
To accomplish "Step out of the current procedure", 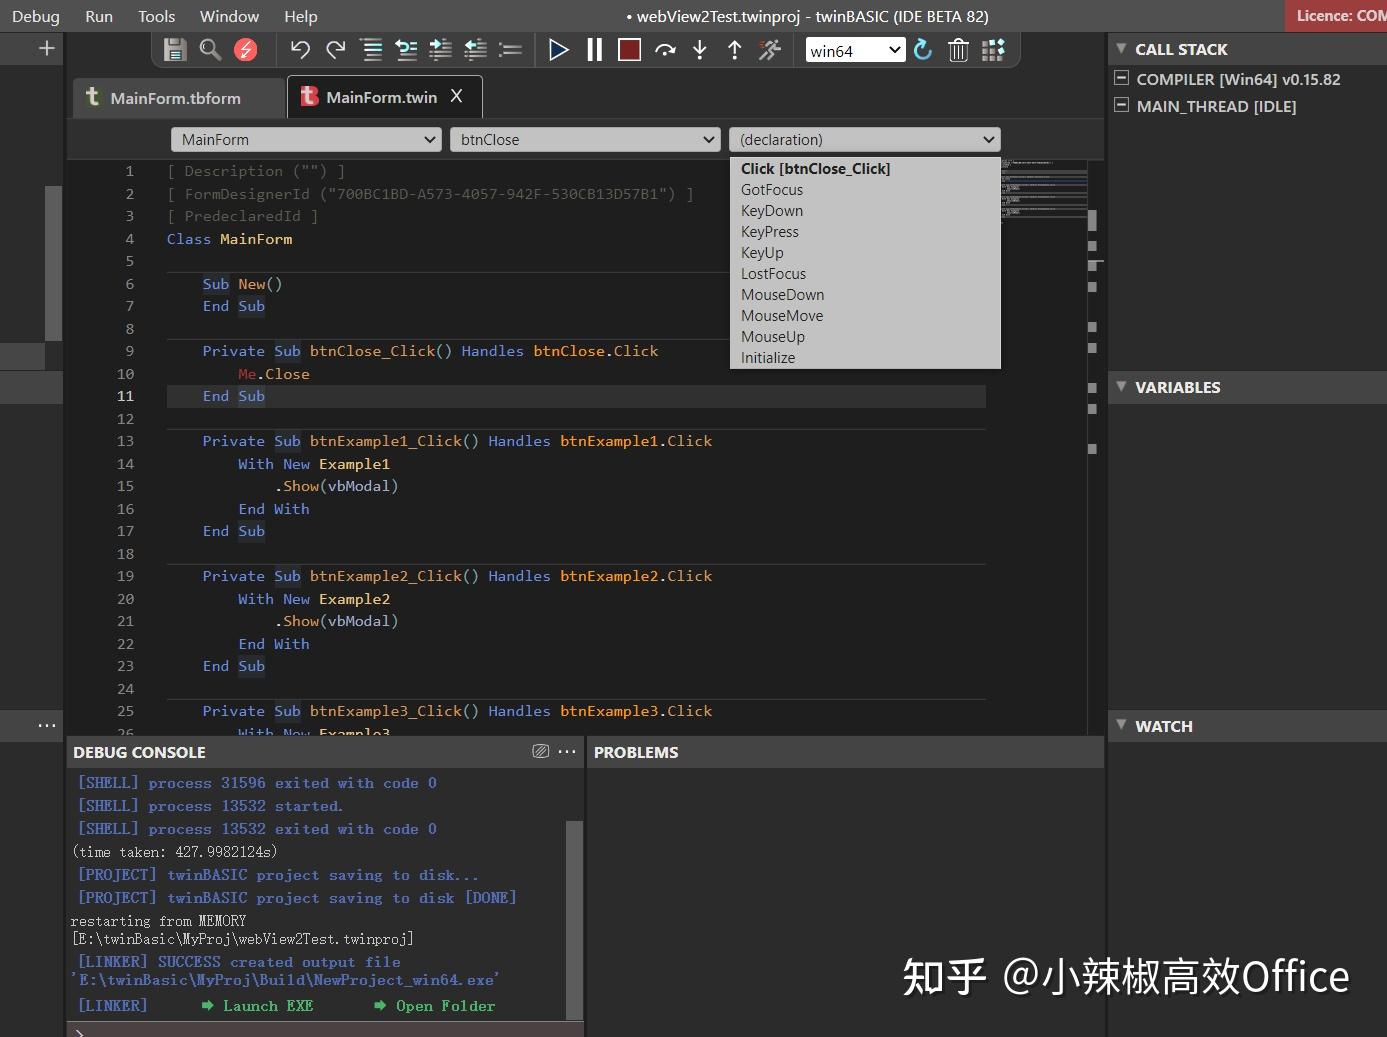I will (x=734, y=50).
